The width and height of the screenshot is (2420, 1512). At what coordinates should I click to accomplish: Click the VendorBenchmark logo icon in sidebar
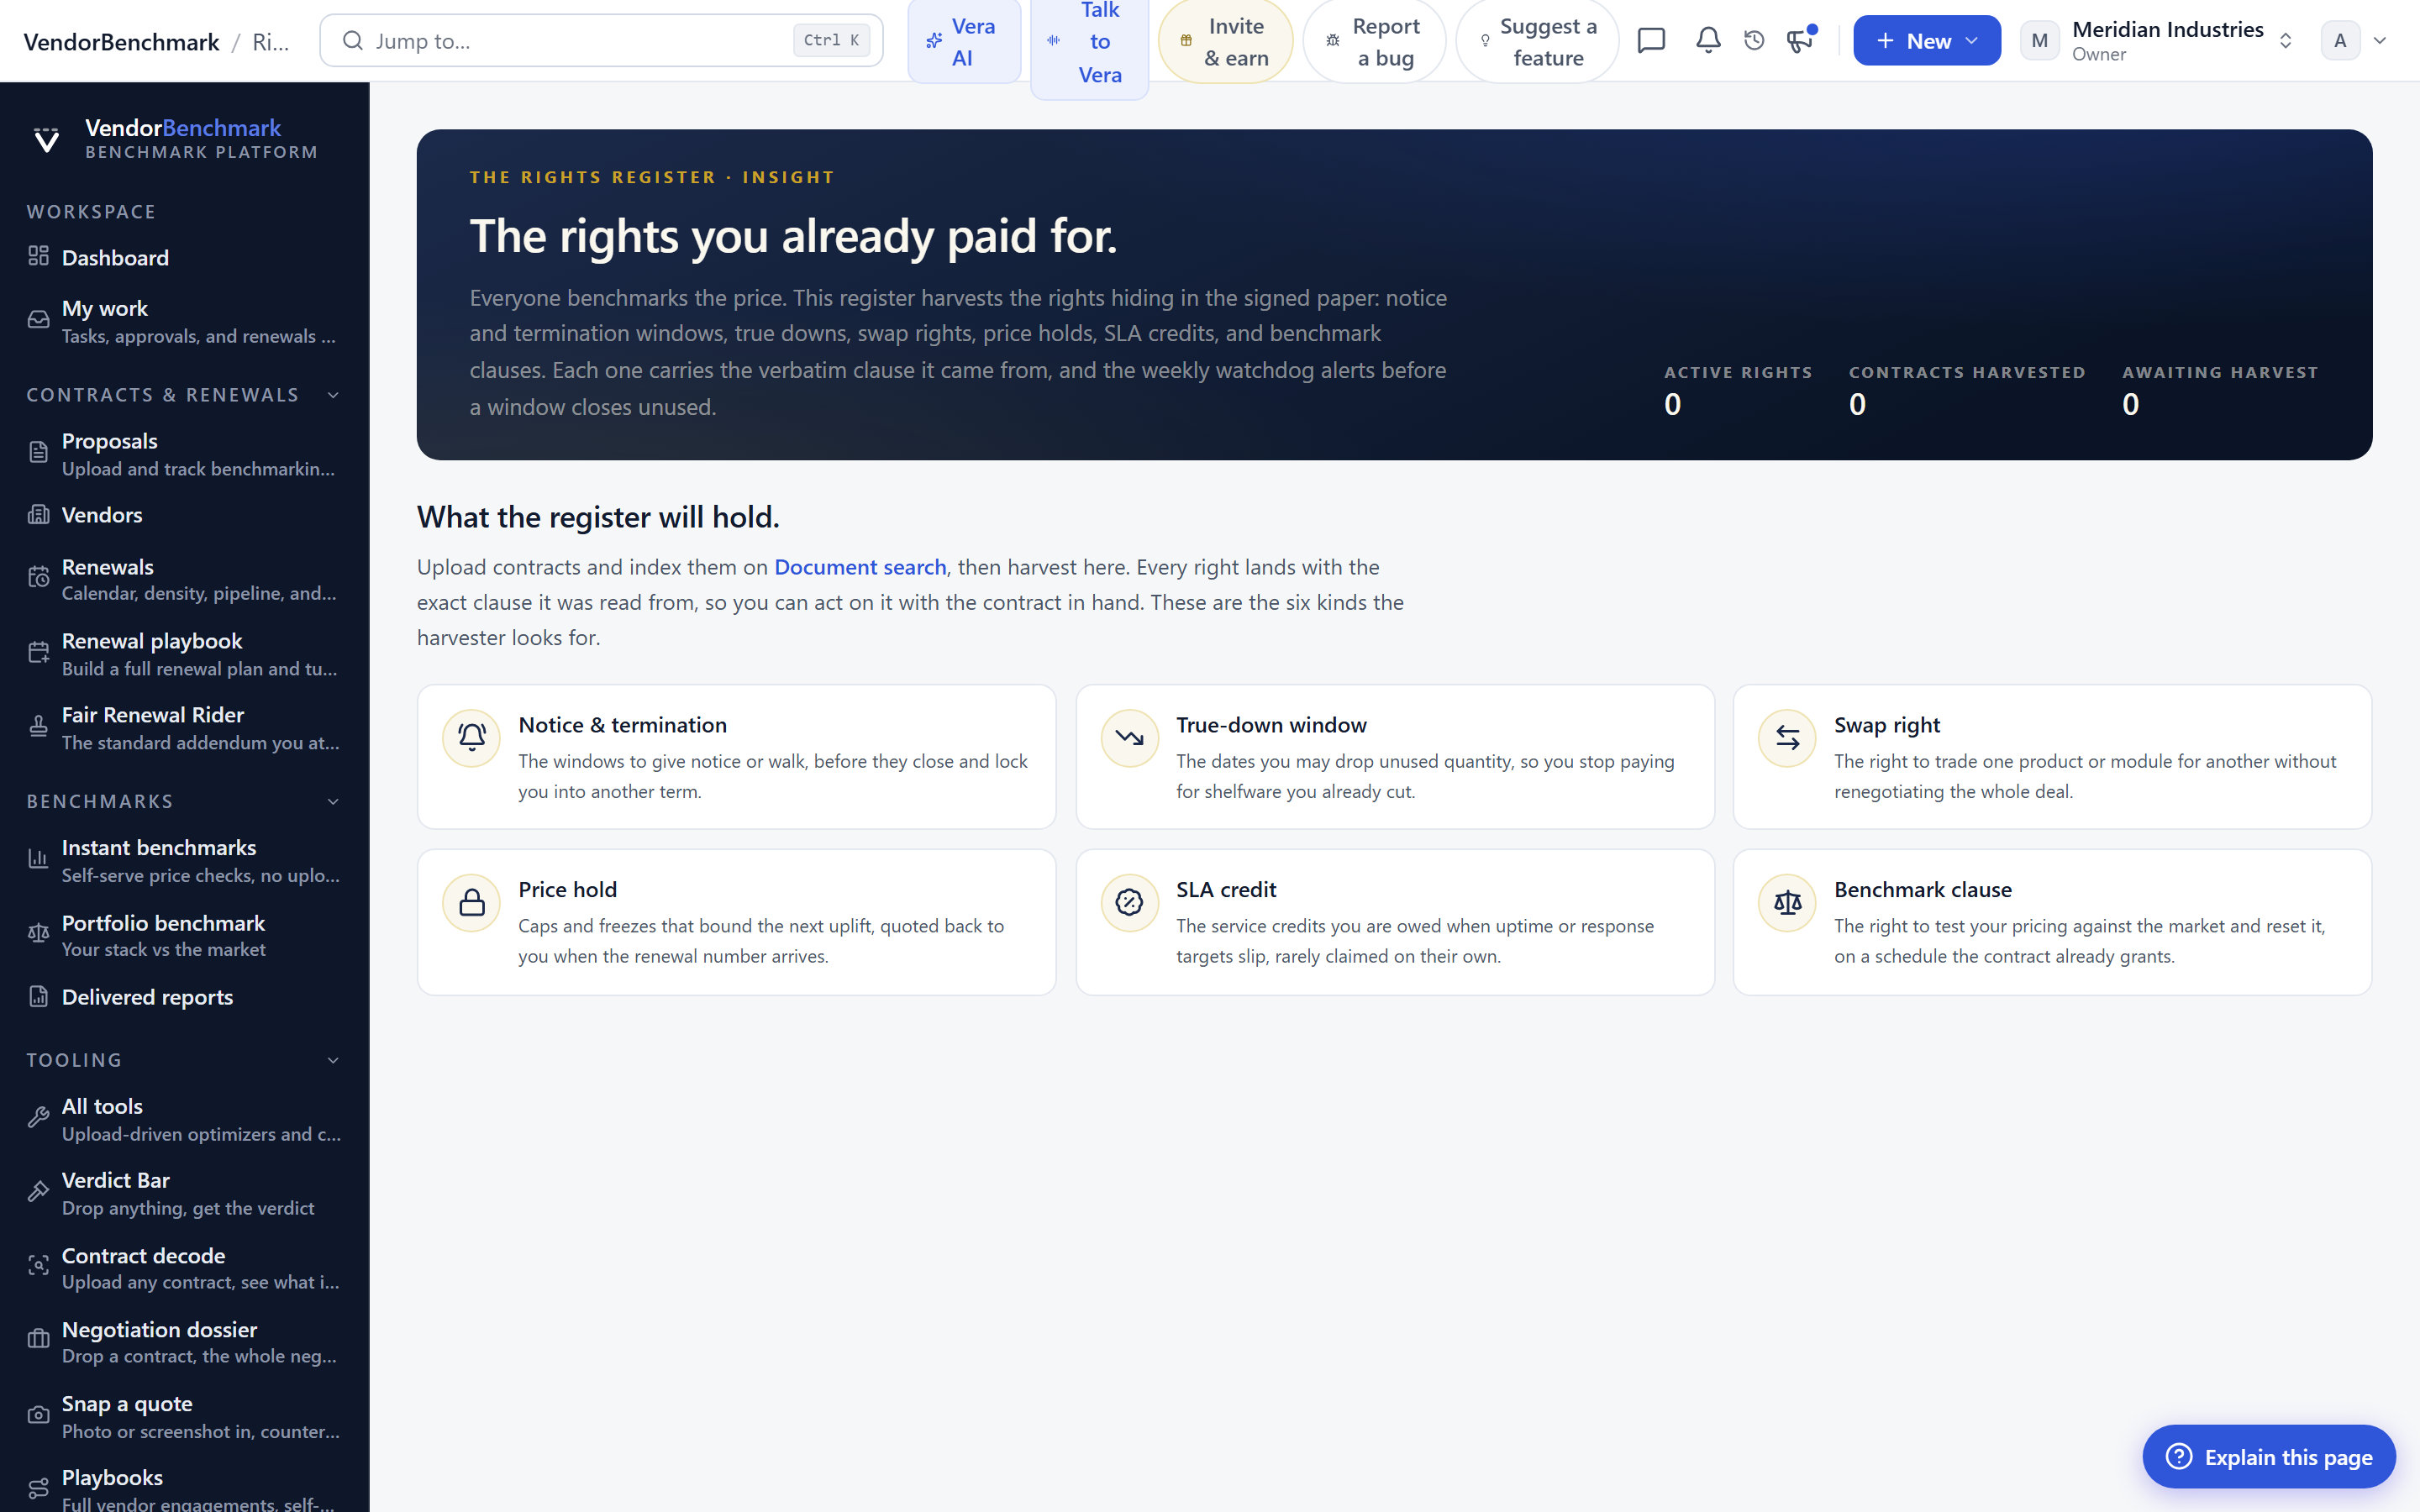[46, 139]
